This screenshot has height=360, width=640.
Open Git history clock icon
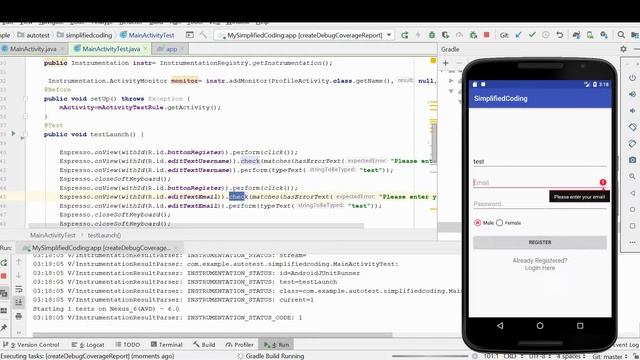[x=546, y=35]
